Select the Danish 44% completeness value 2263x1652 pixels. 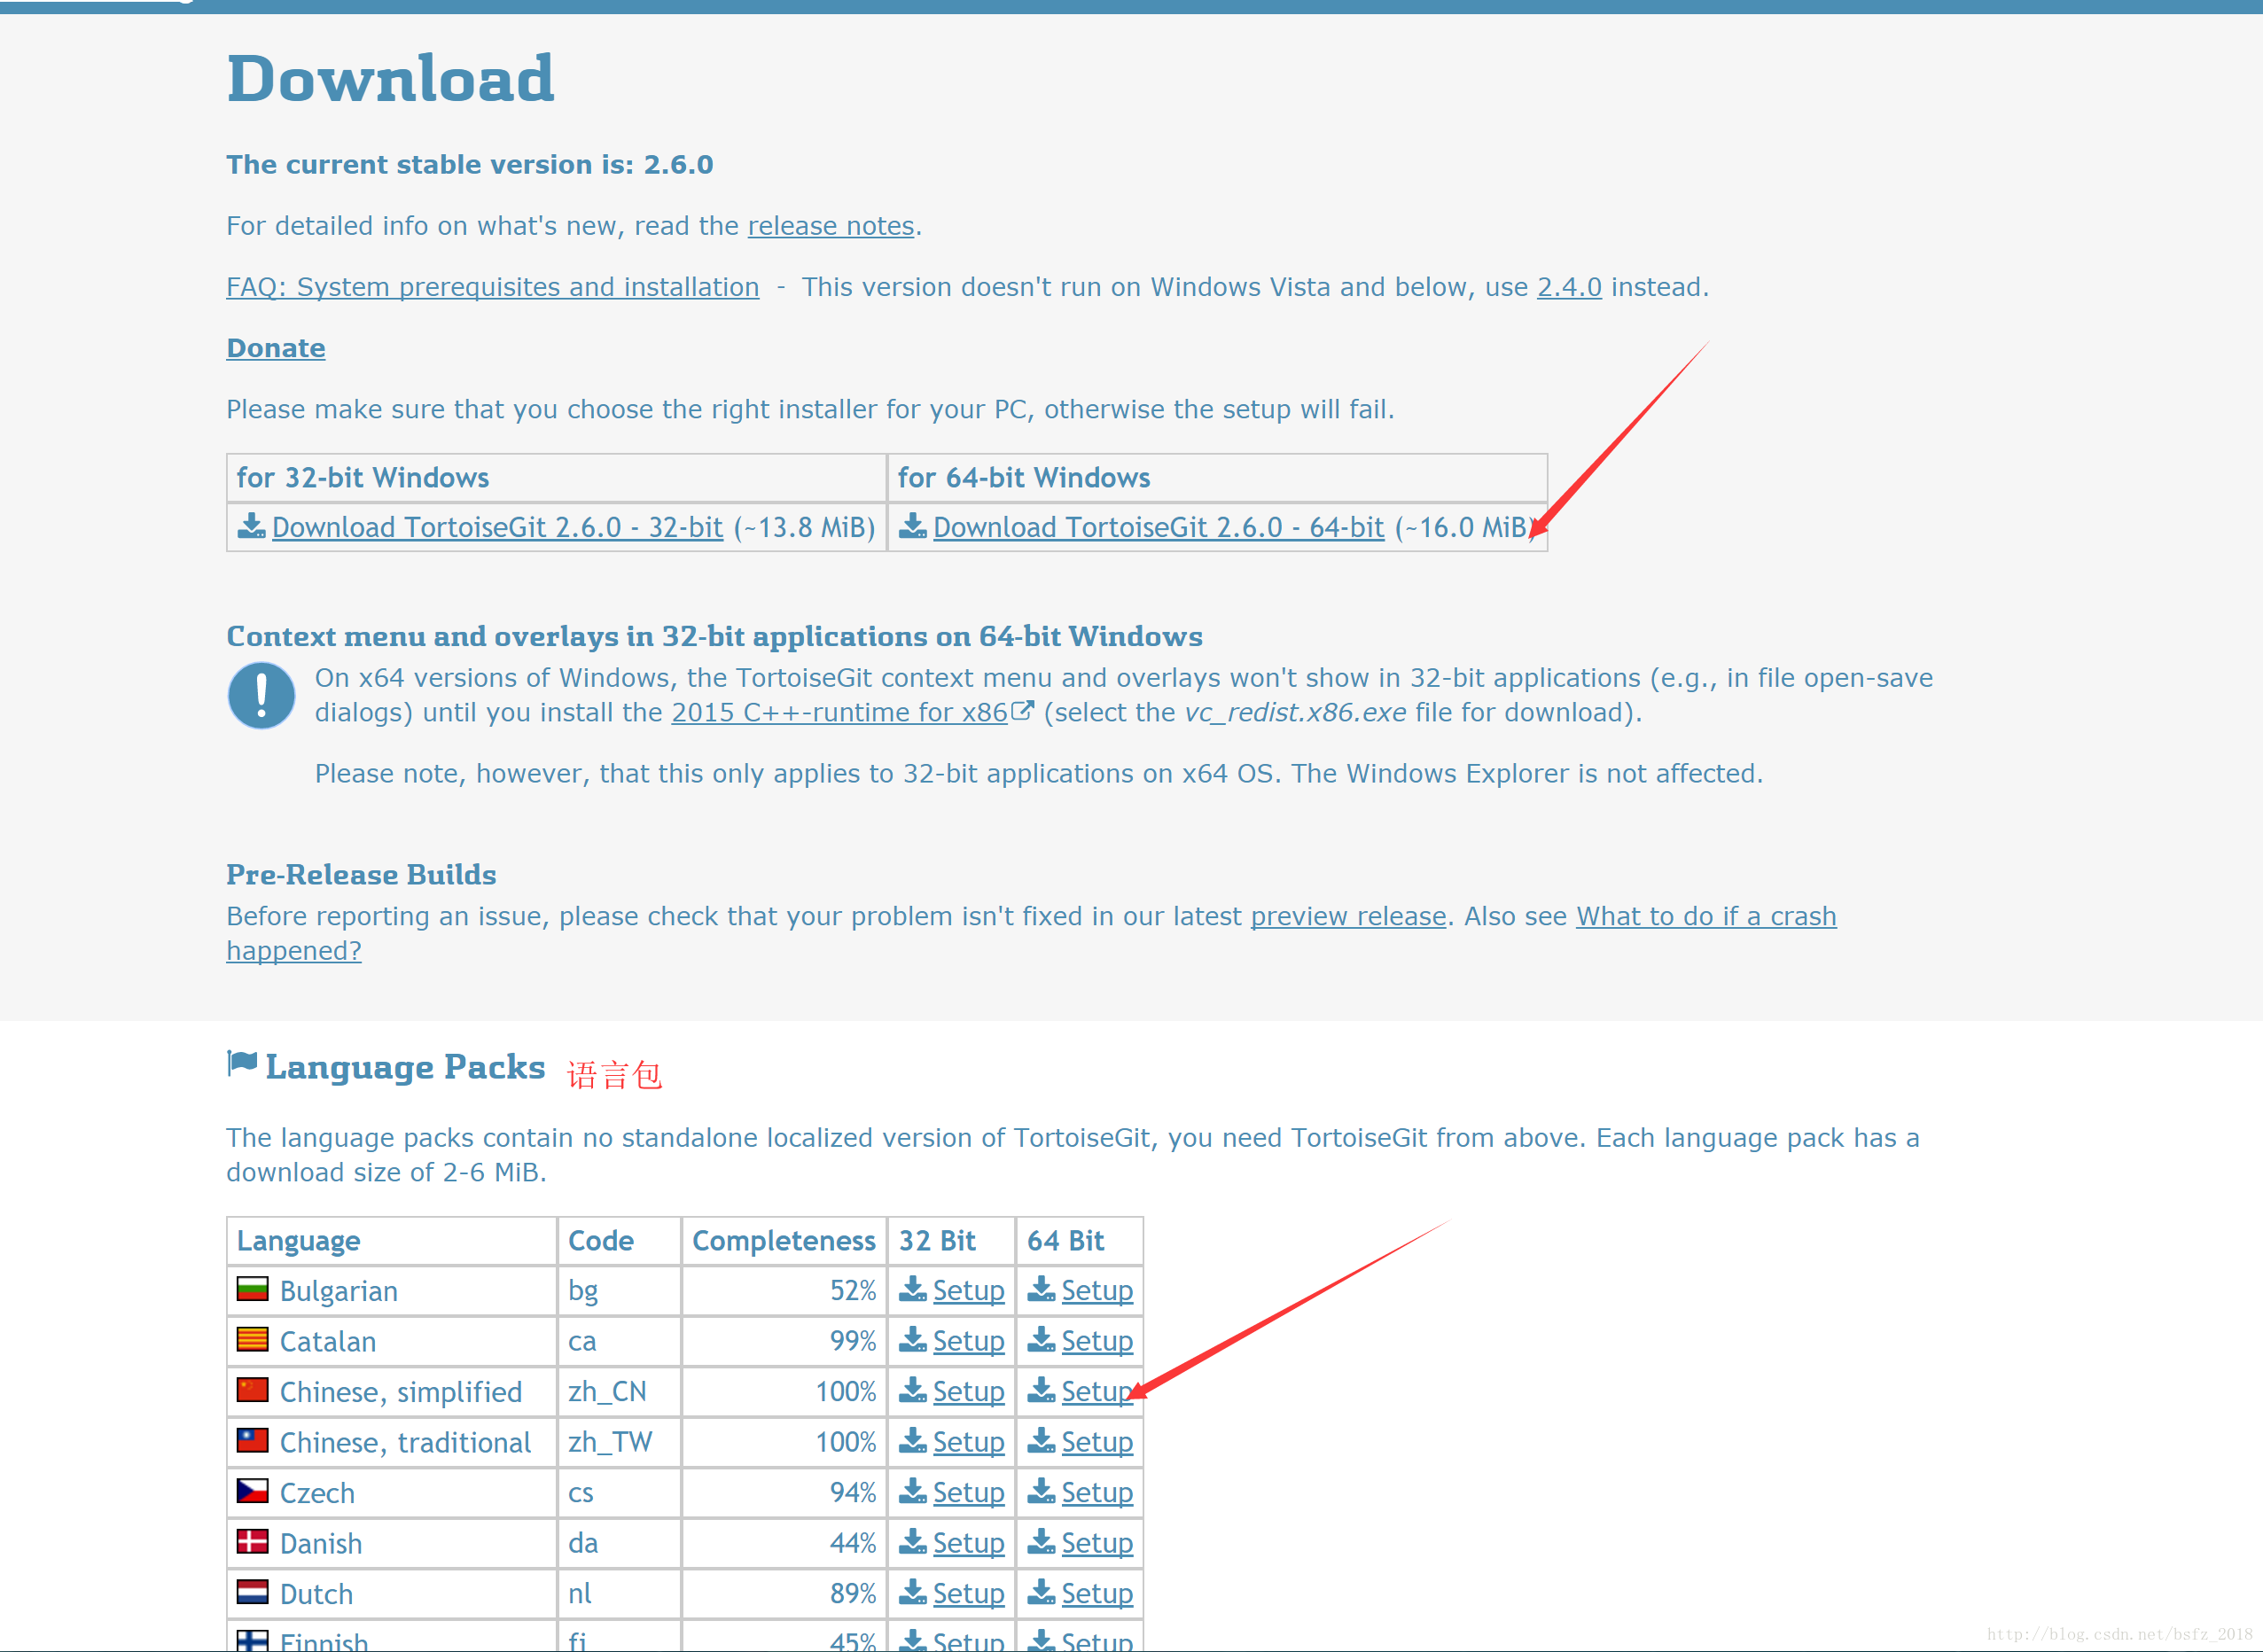pyautogui.click(x=853, y=1543)
